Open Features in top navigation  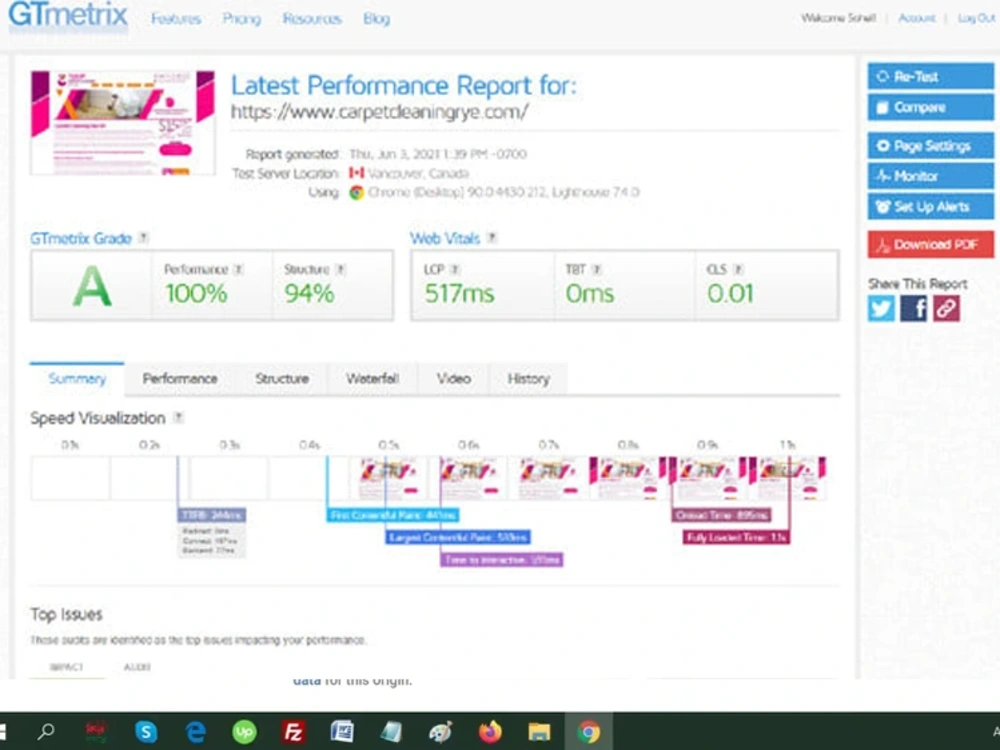(176, 19)
